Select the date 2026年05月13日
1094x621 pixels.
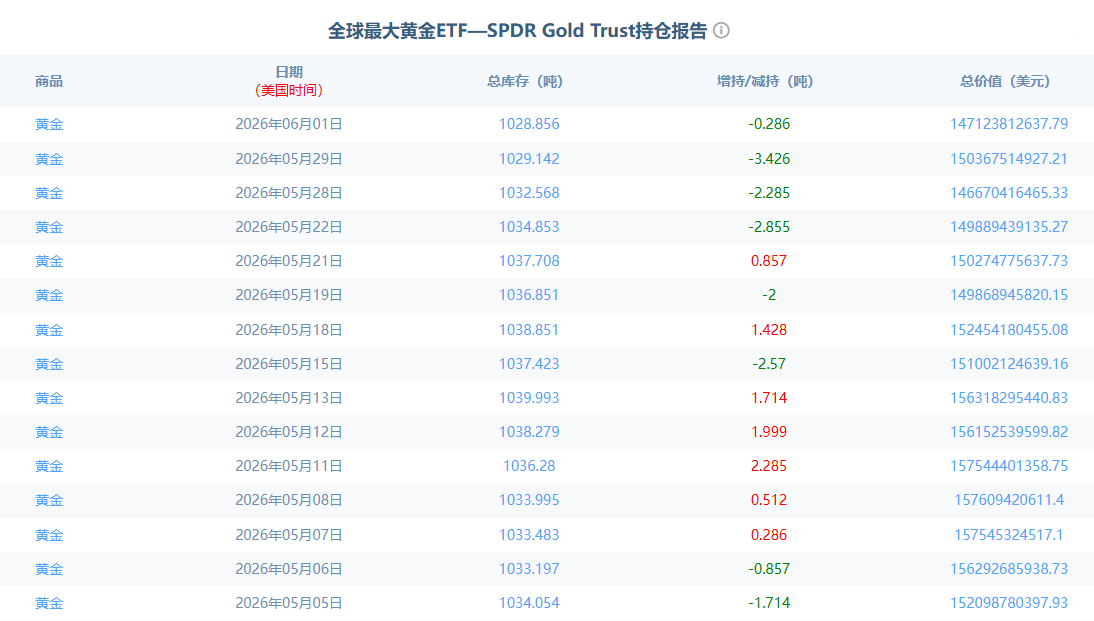tap(289, 398)
